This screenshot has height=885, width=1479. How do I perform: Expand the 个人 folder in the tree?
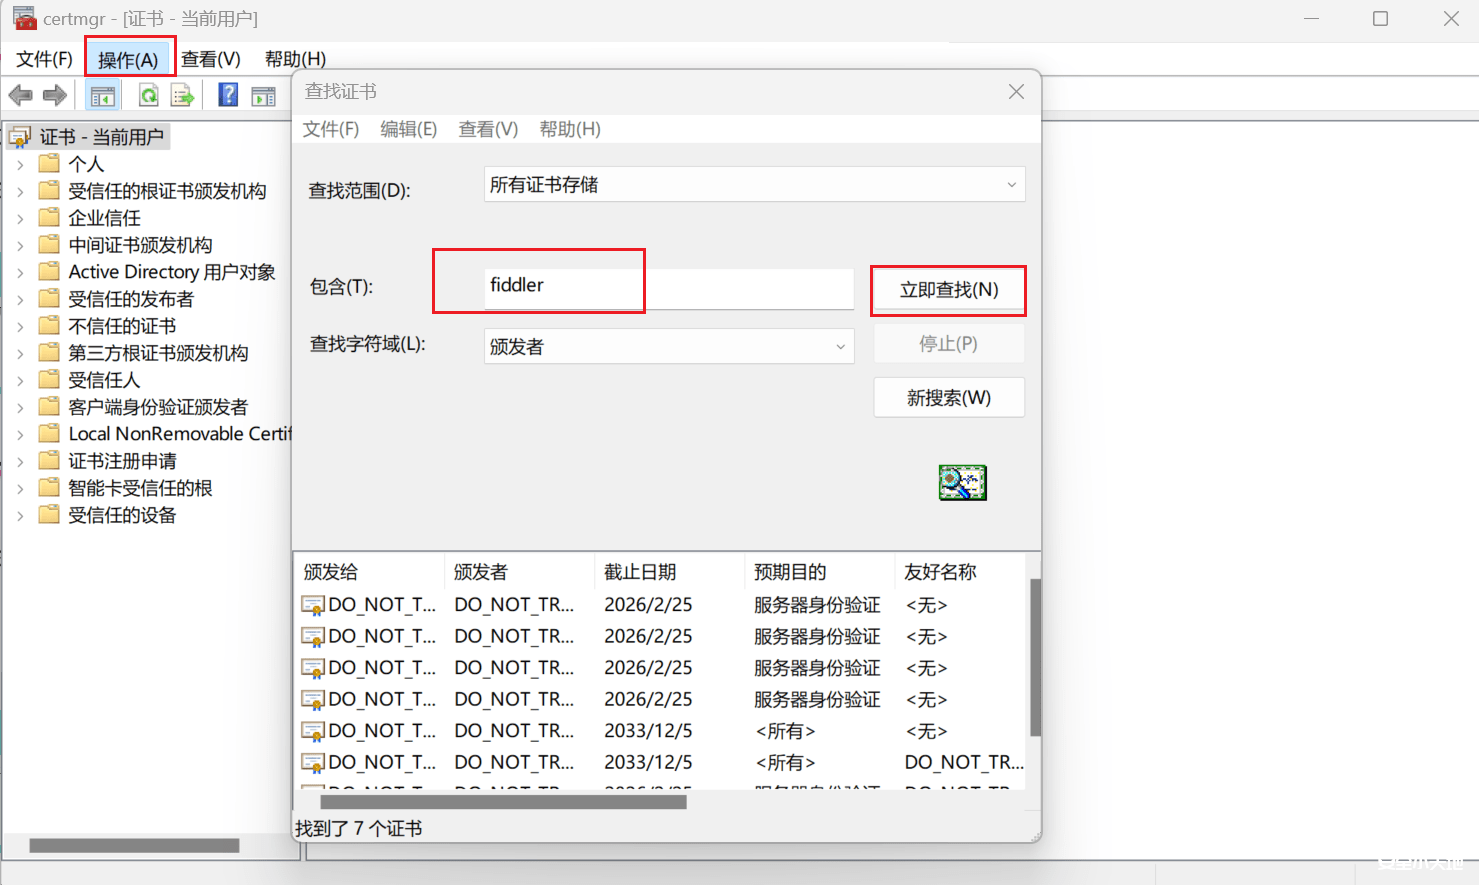(x=22, y=163)
